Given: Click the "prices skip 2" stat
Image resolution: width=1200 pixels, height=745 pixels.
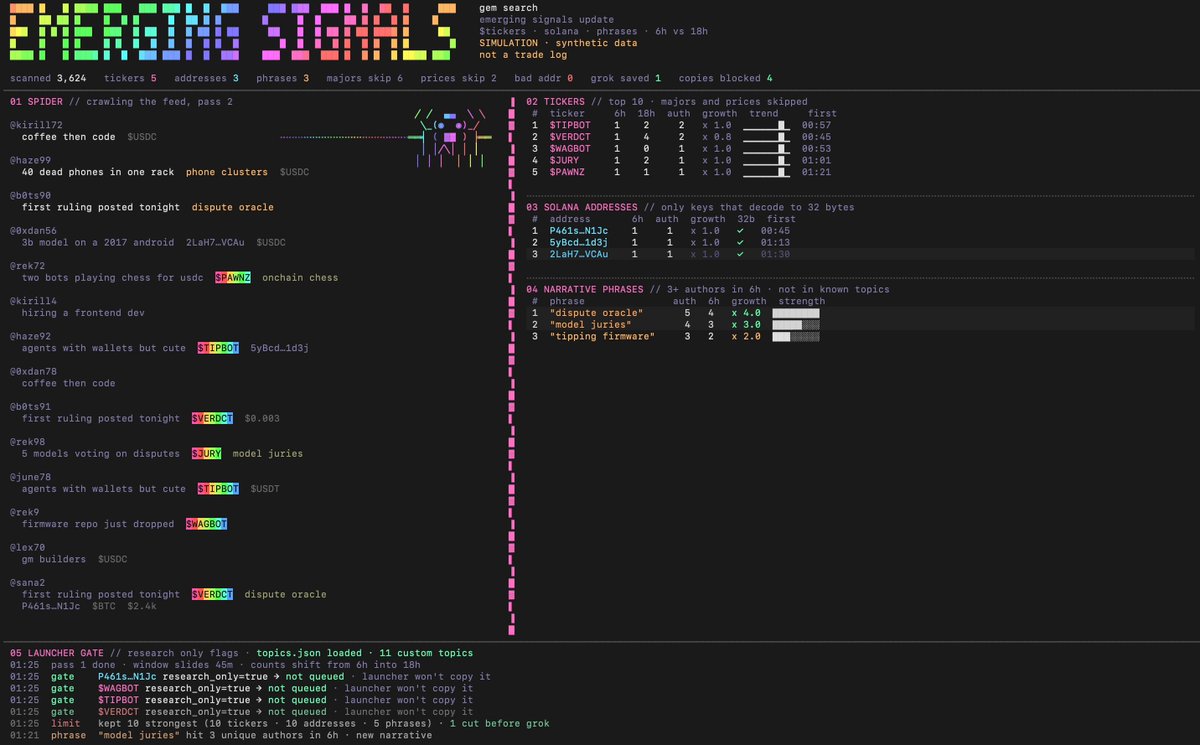Looking at the screenshot, I should [457, 78].
